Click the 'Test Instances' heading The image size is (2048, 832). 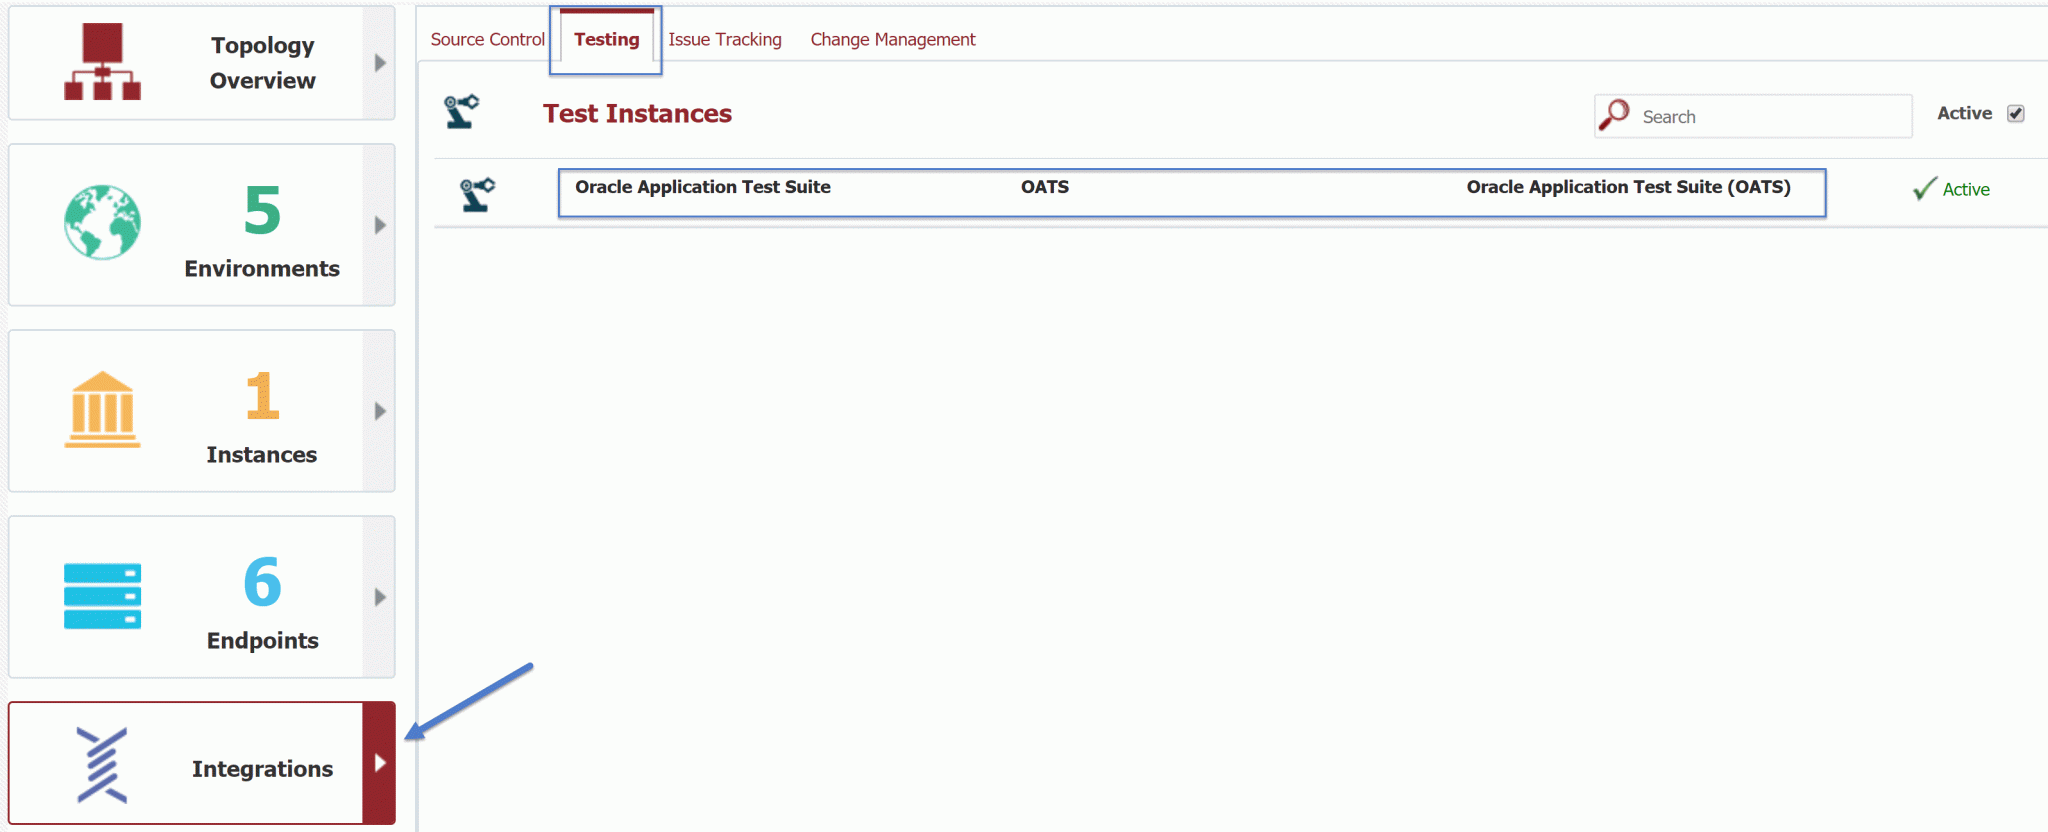pos(638,114)
